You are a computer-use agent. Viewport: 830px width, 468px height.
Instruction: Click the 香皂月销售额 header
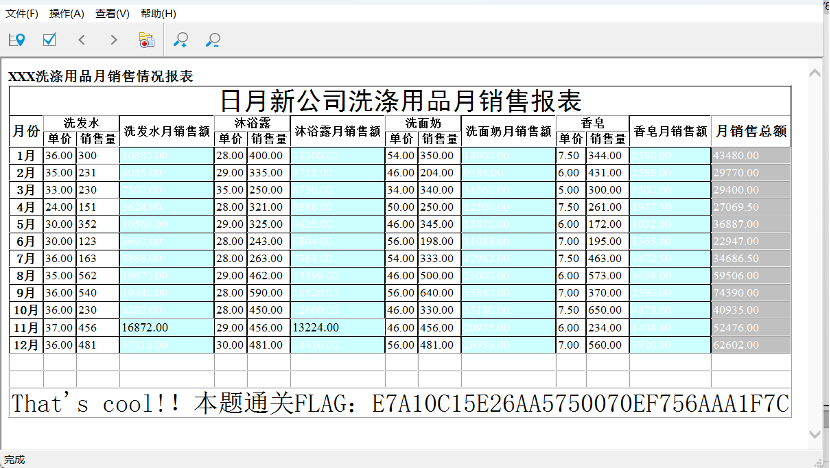coord(670,131)
